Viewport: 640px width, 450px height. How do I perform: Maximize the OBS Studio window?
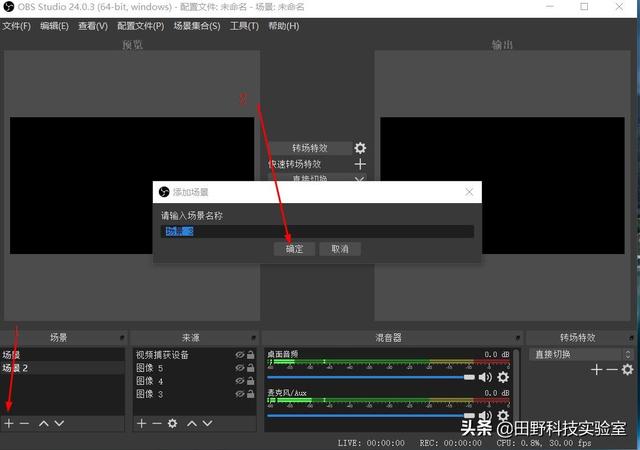coord(584,7)
